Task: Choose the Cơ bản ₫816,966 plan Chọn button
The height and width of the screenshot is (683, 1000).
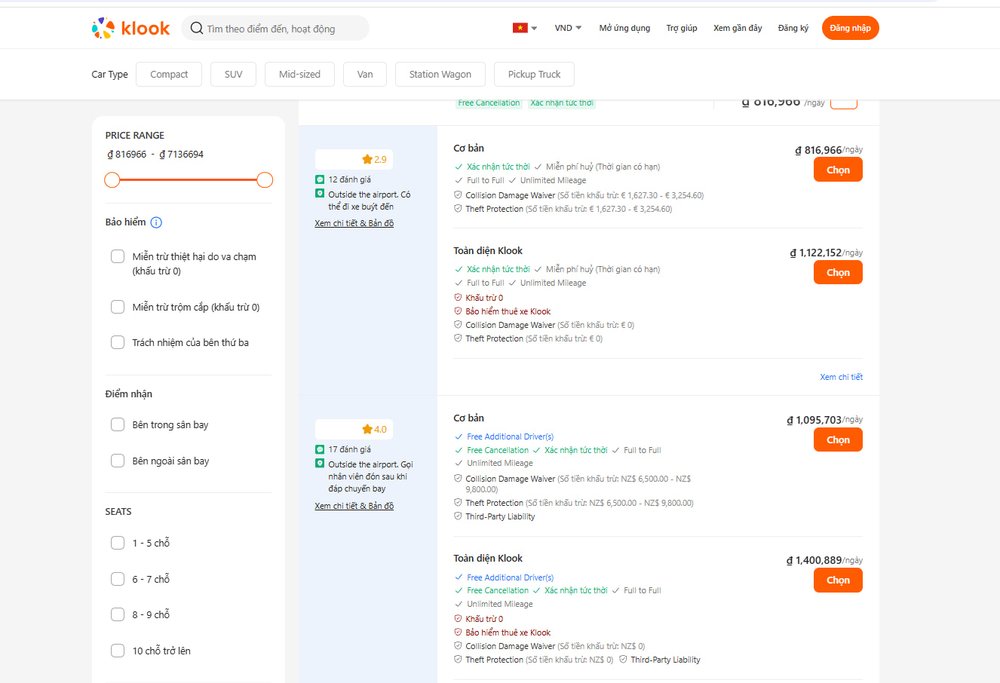Action: click(x=837, y=170)
